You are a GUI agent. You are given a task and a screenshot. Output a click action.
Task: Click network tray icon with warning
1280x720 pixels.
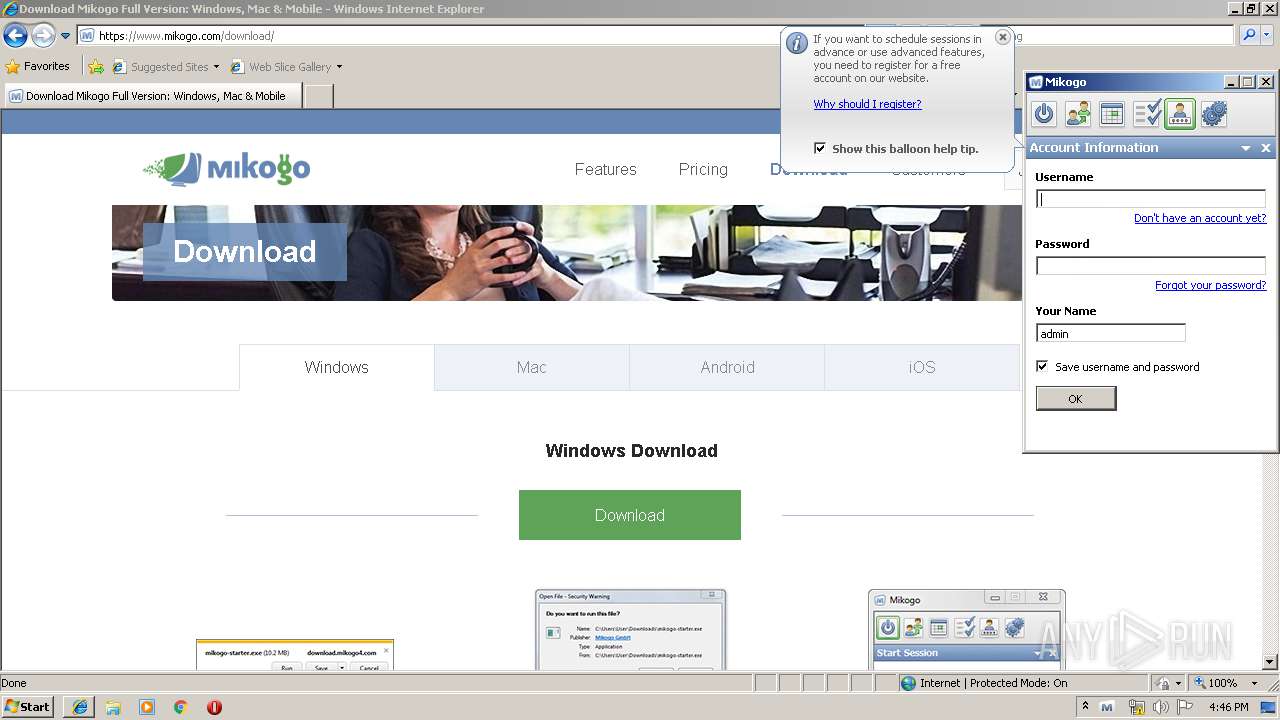pyautogui.click(x=1137, y=707)
